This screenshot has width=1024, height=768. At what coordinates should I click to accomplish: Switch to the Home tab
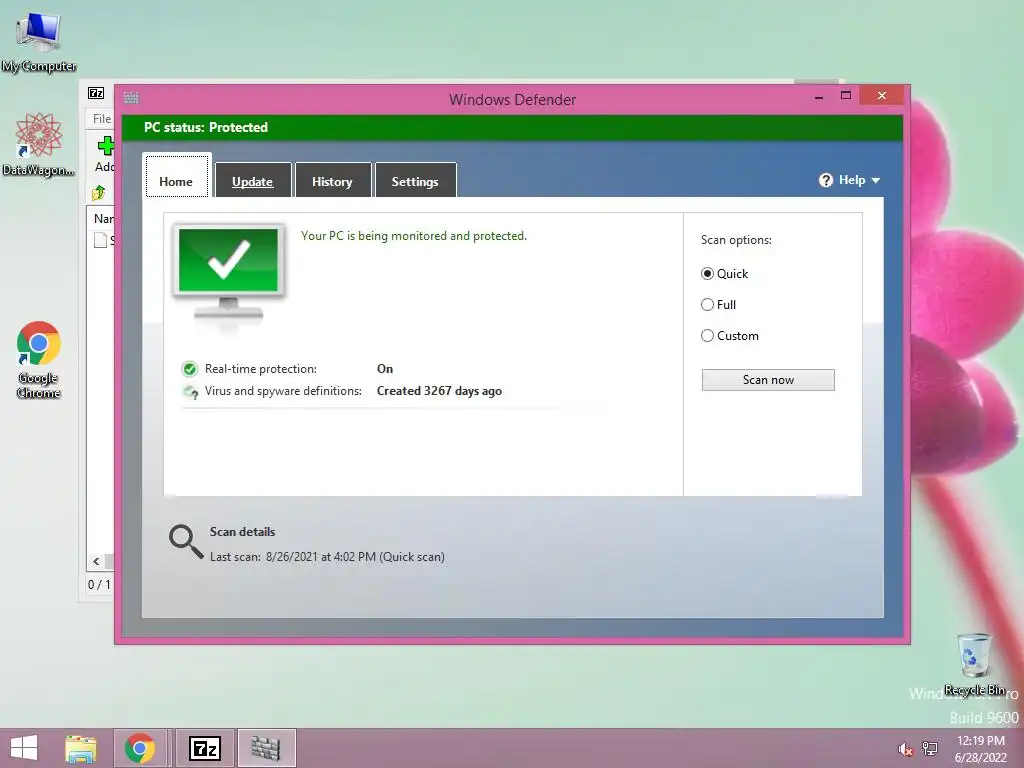click(x=176, y=178)
